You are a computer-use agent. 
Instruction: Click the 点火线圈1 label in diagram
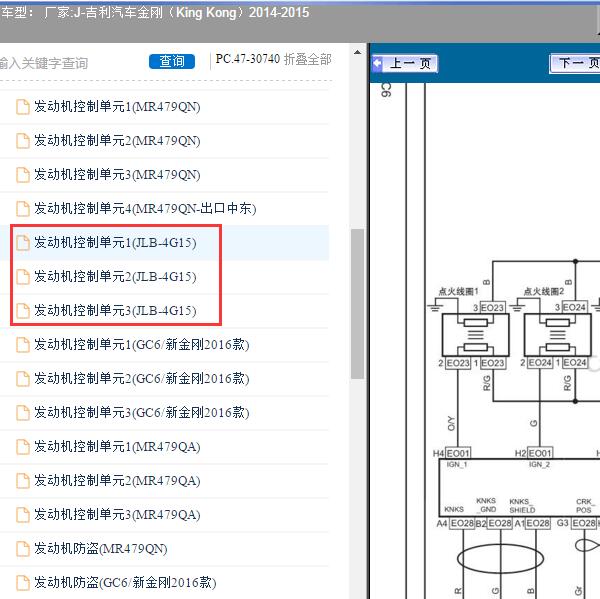click(458, 292)
